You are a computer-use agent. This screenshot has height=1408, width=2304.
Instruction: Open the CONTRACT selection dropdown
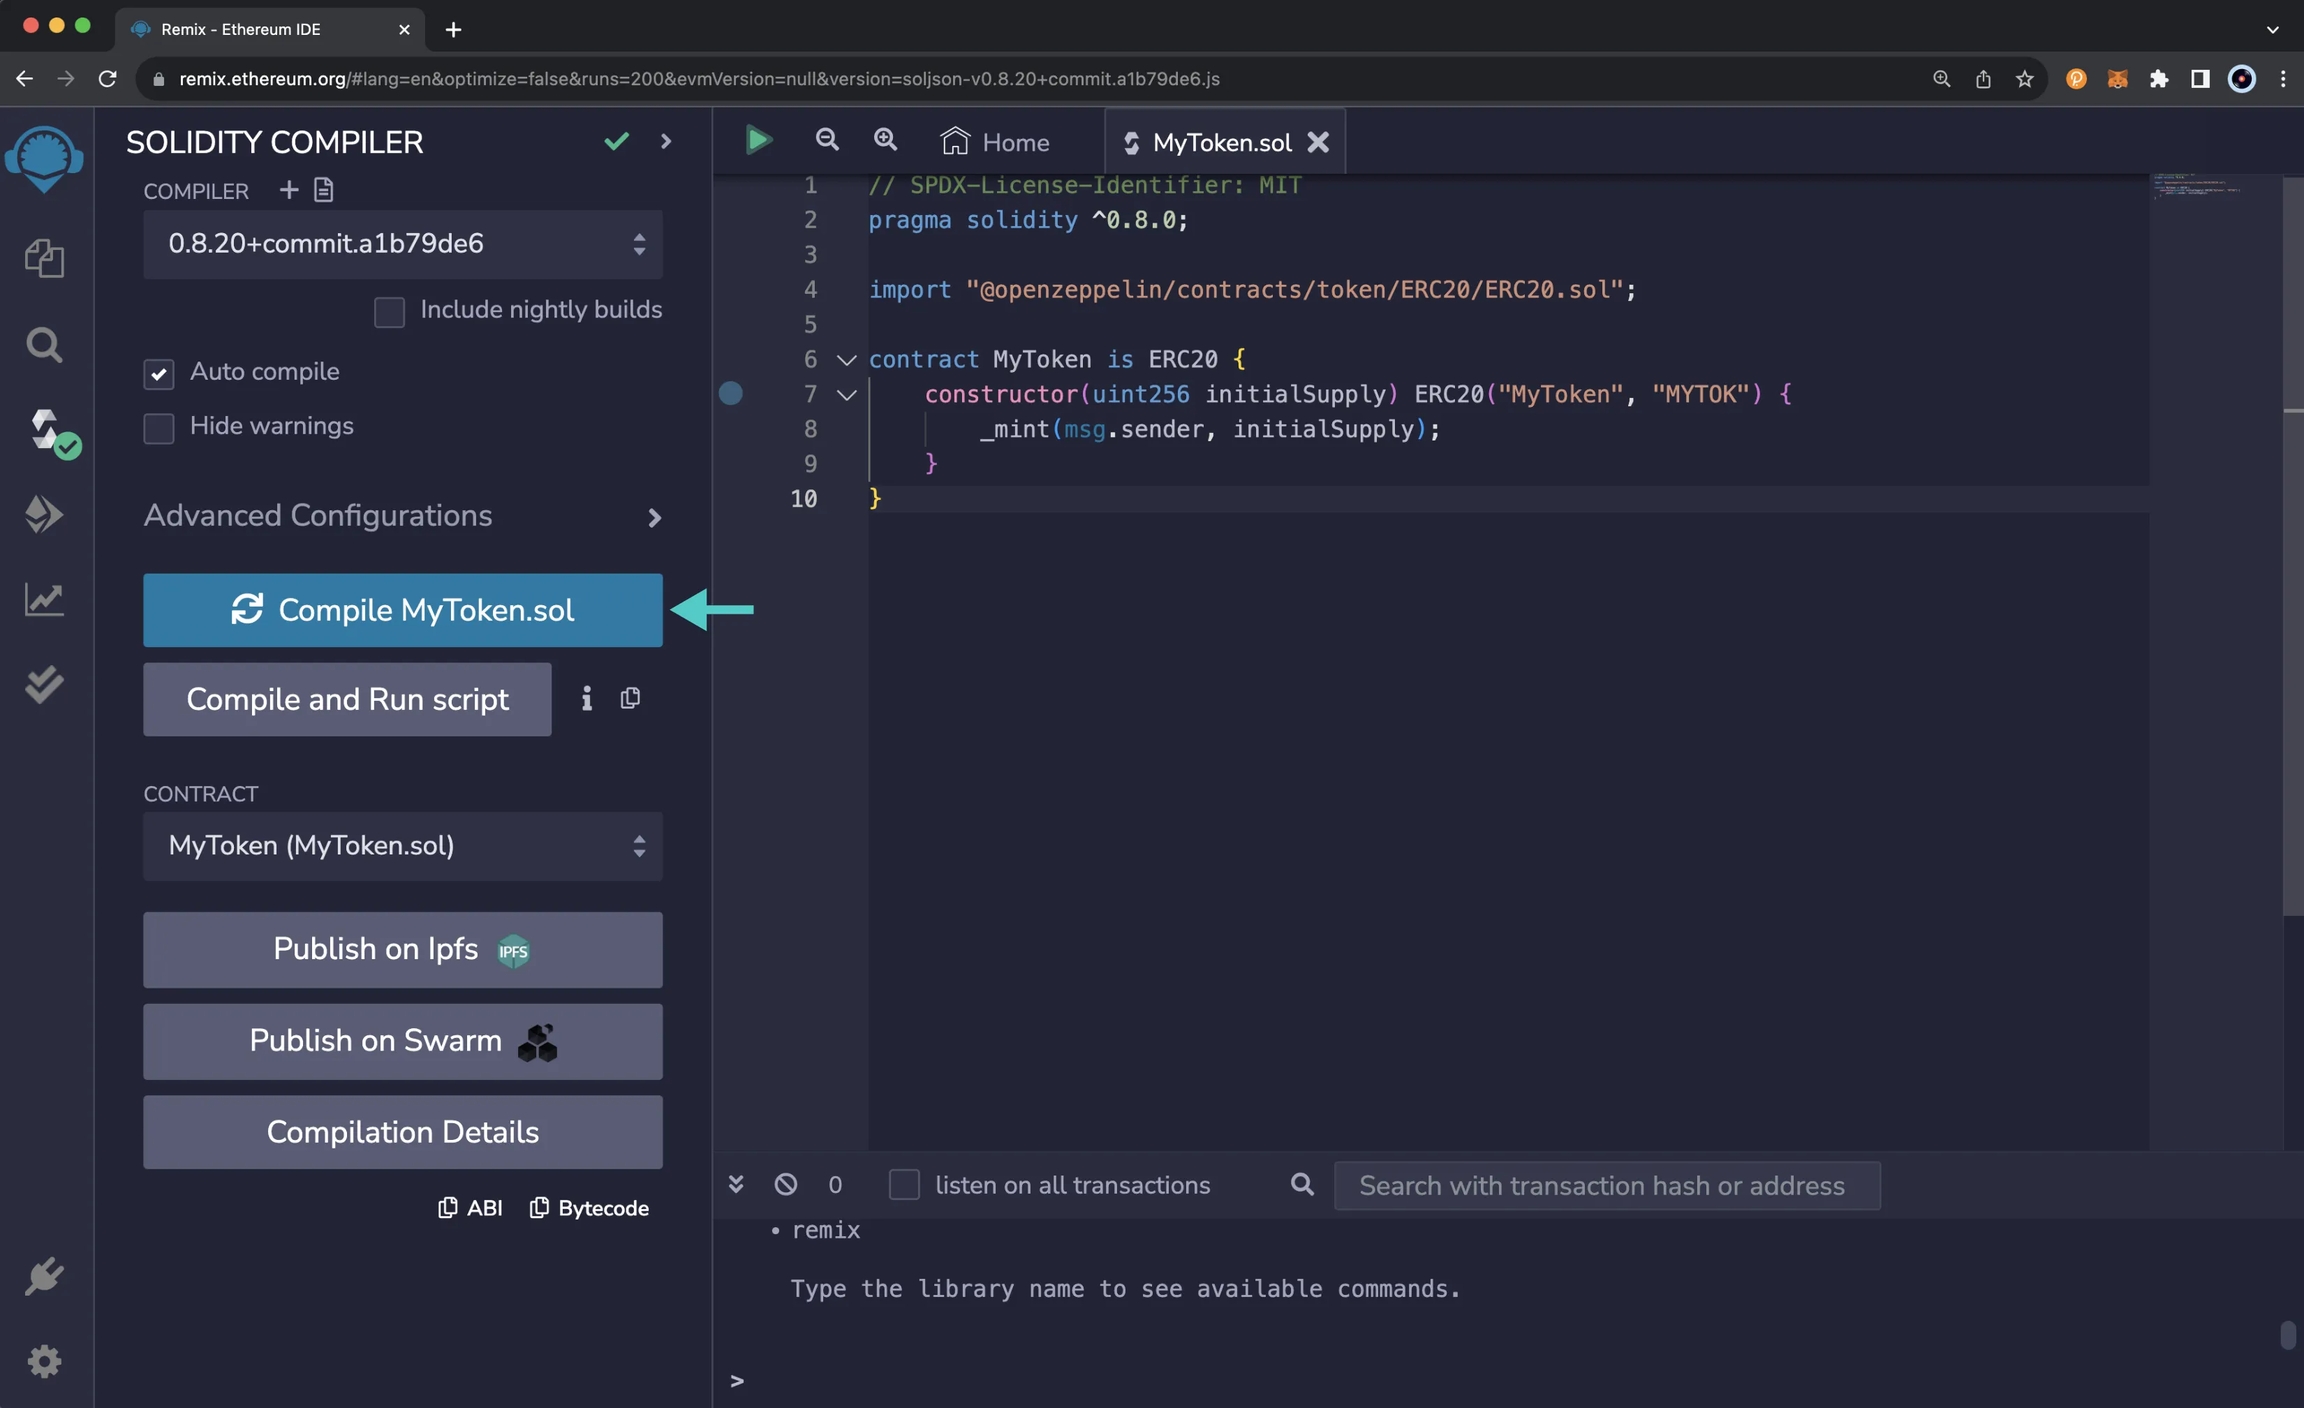coord(402,846)
